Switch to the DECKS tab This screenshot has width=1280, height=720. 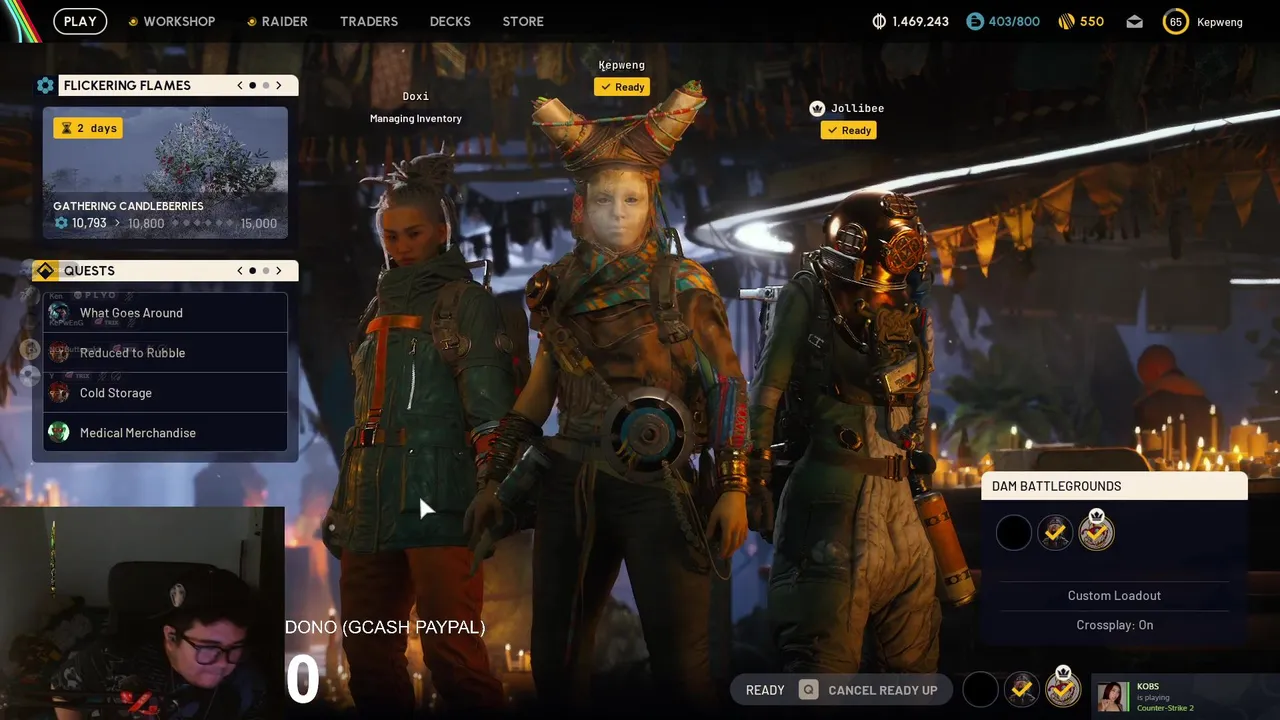pos(450,21)
